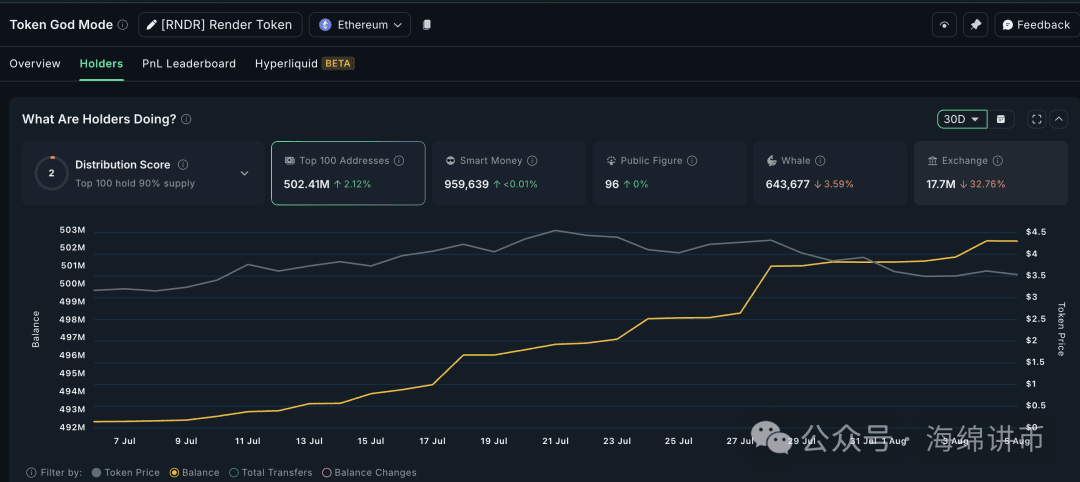
Task: Click the eye watch icon button
Action: coord(944,25)
